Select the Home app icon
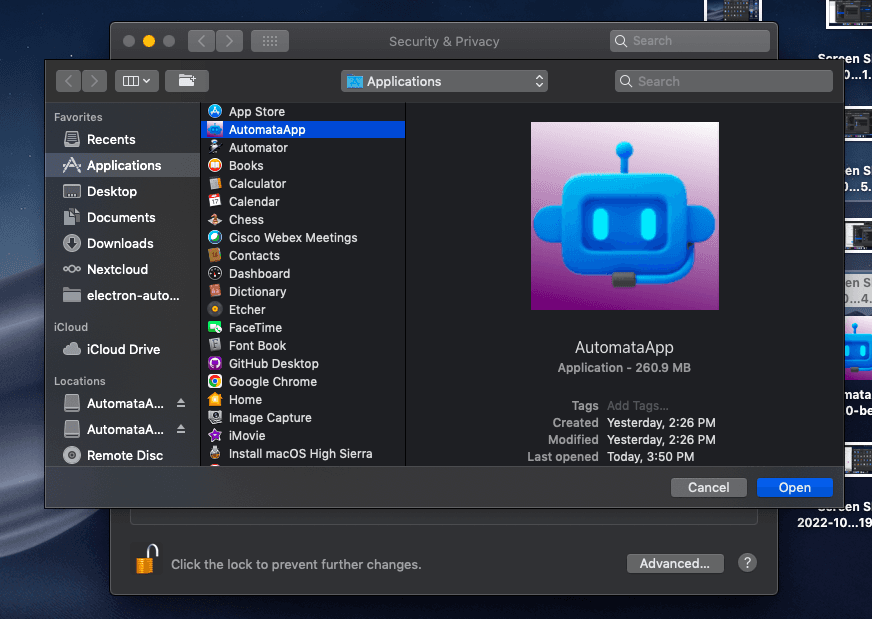Viewport: 872px width, 619px height. [x=215, y=399]
